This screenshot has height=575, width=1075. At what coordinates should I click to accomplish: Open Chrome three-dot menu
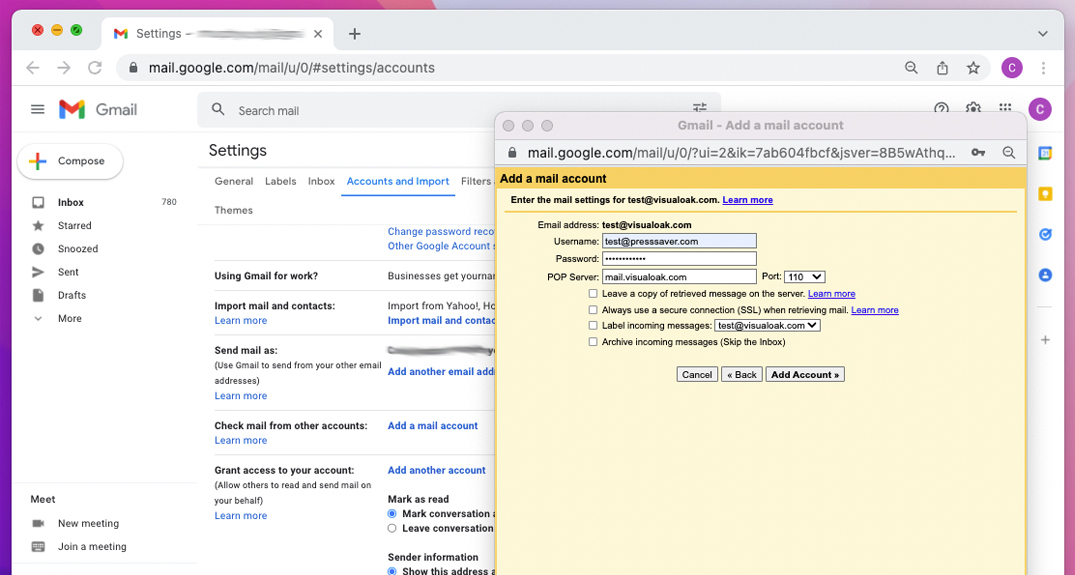[x=1043, y=68]
